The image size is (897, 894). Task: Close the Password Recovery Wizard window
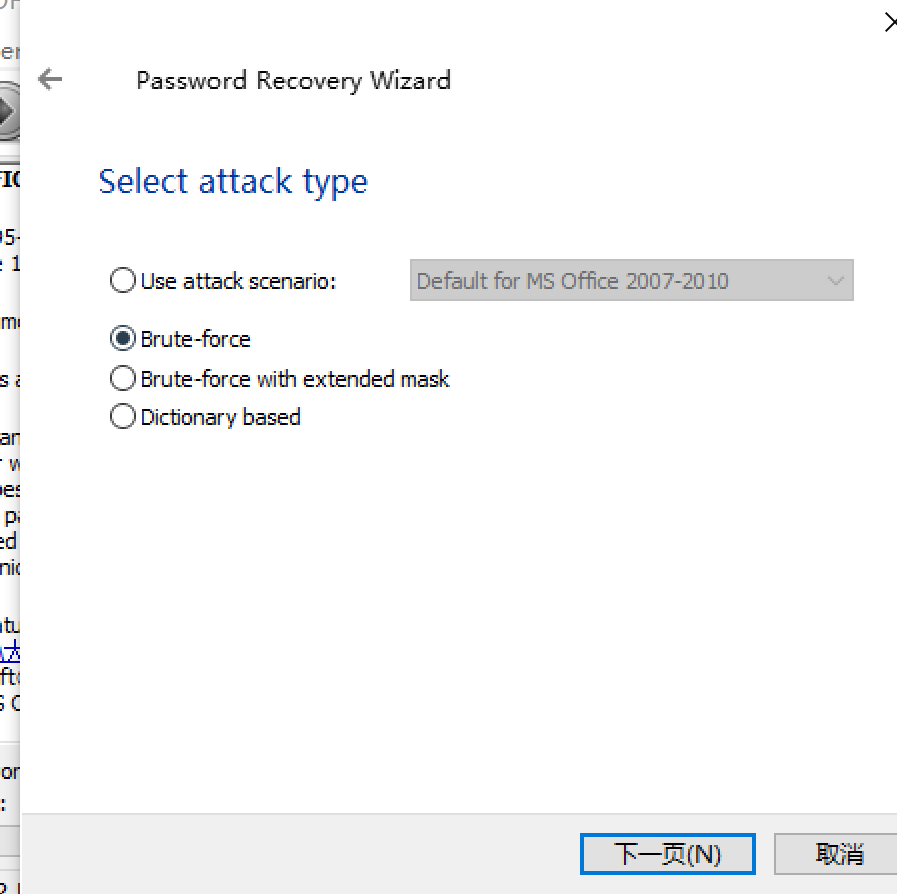889,22
